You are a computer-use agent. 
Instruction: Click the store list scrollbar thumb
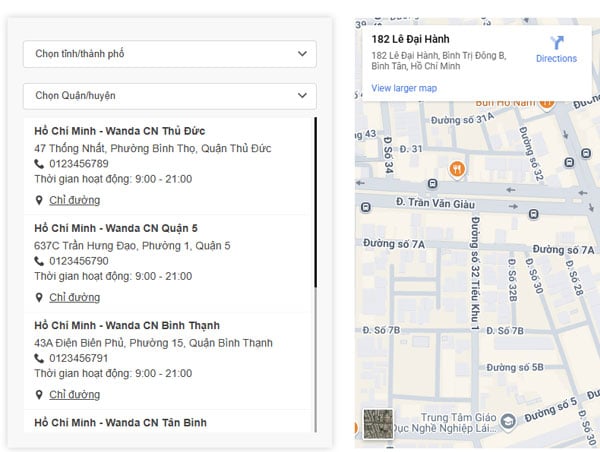[315, 202]
